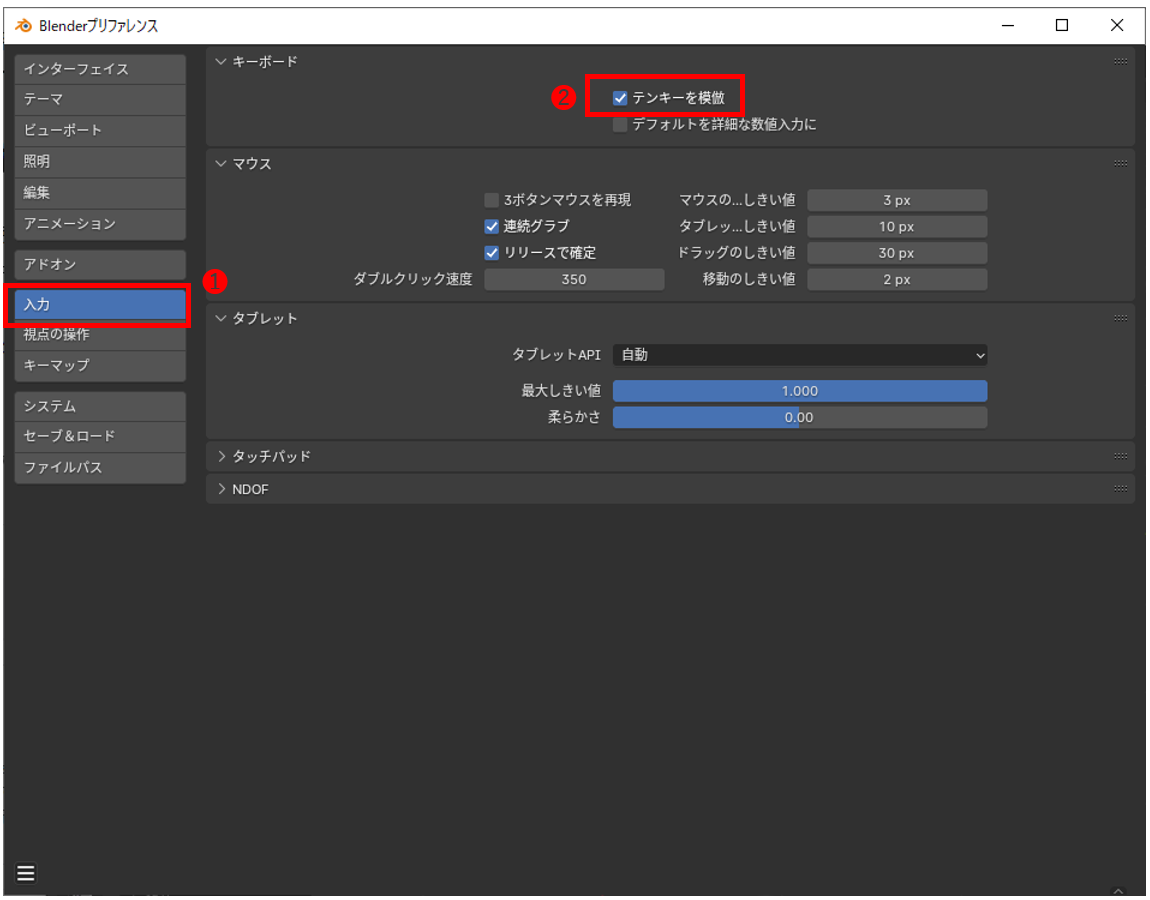Grab the タブレット panel drag handle

(1120, 318)
